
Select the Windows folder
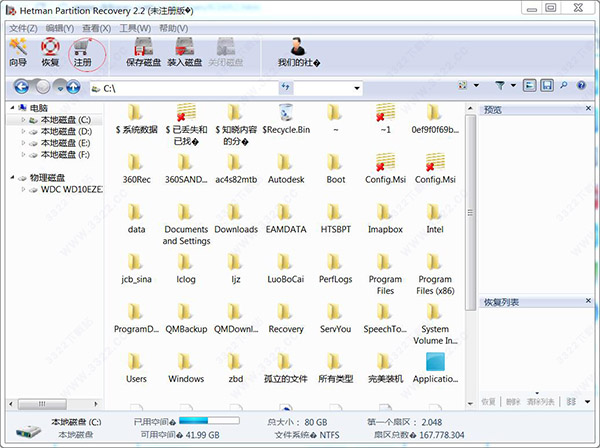[186, 368]
